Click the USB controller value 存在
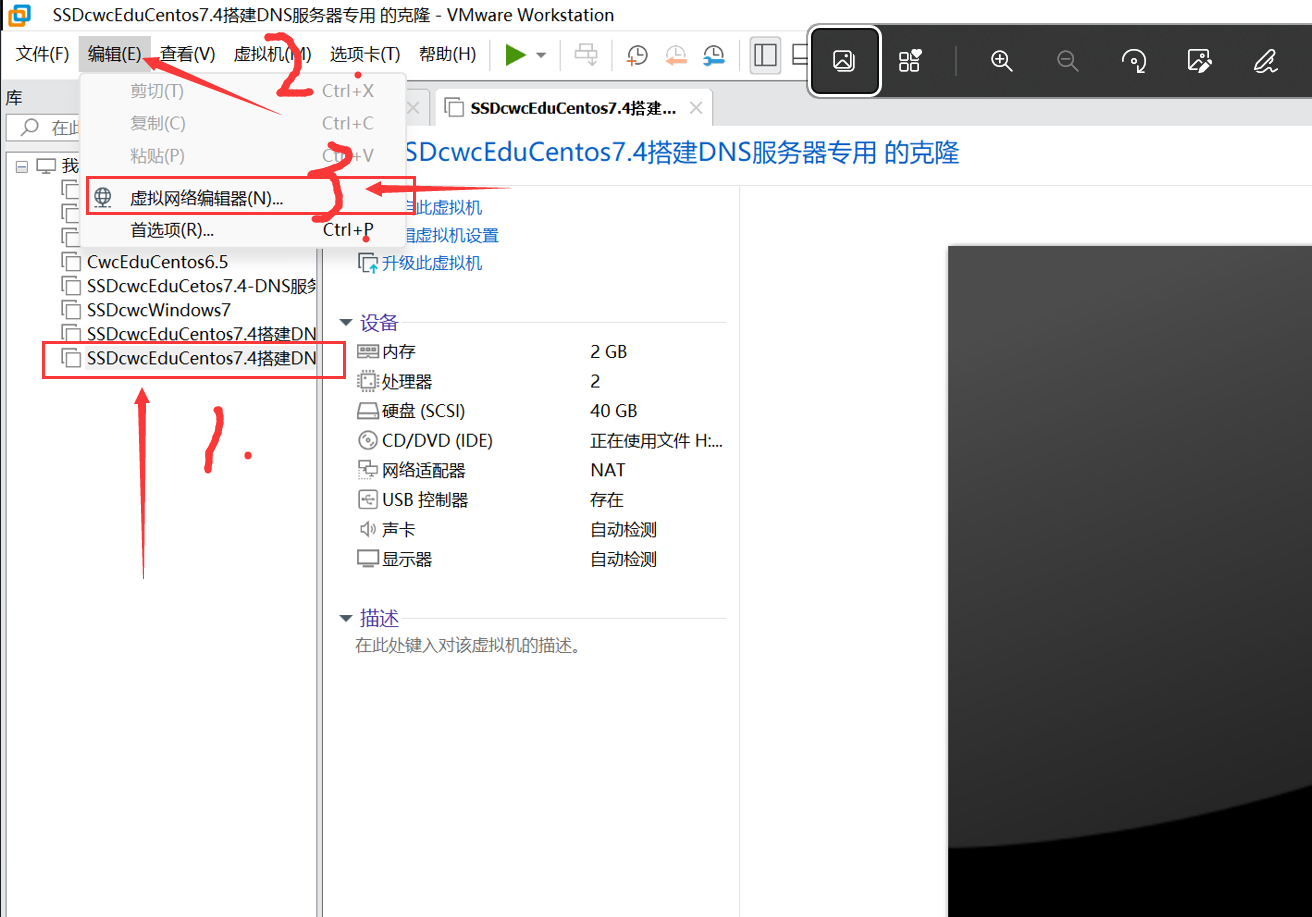 tap(607, 500)
